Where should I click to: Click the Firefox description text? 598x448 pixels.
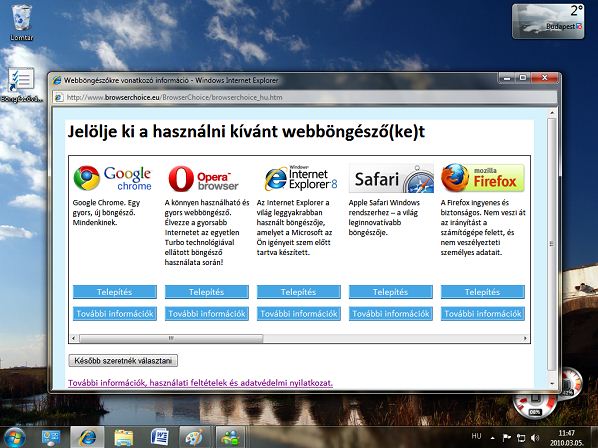click(483, 228)
